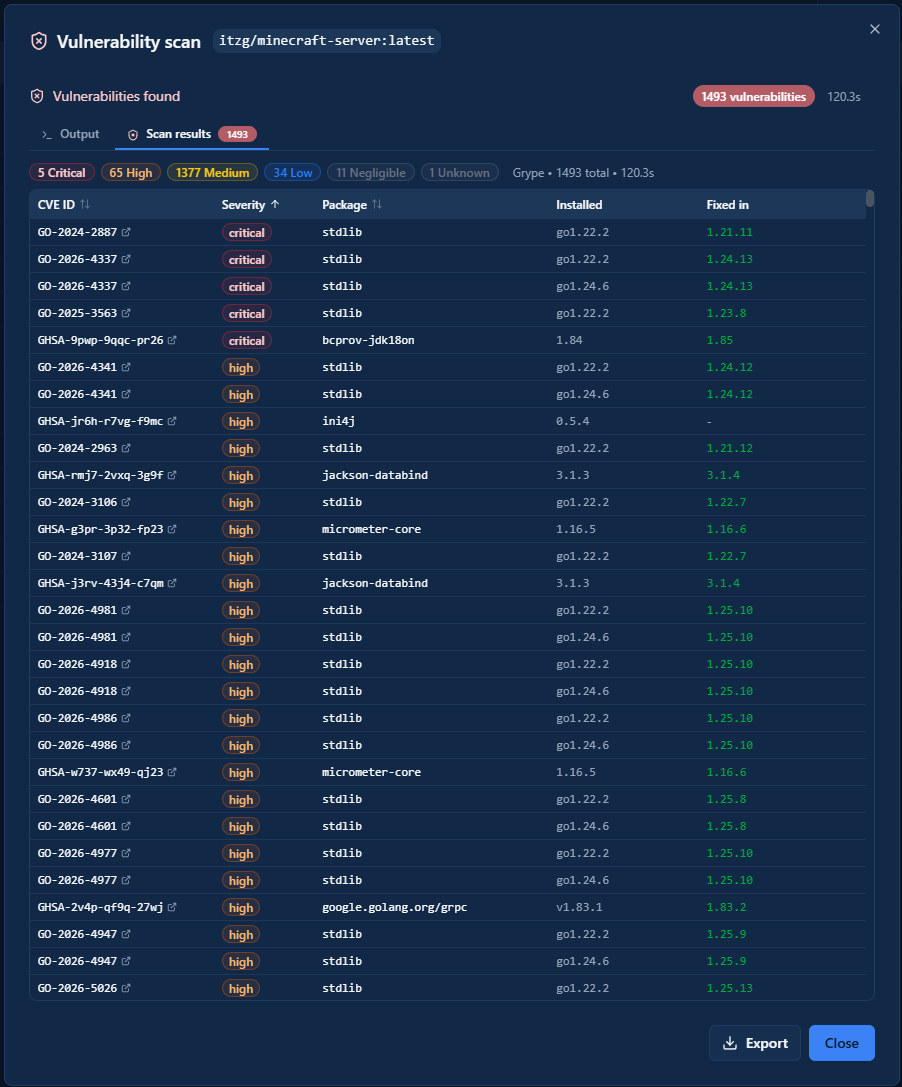Click package name google.golang.org/grpc
The image size is (902, 1087).
[394, 907]
